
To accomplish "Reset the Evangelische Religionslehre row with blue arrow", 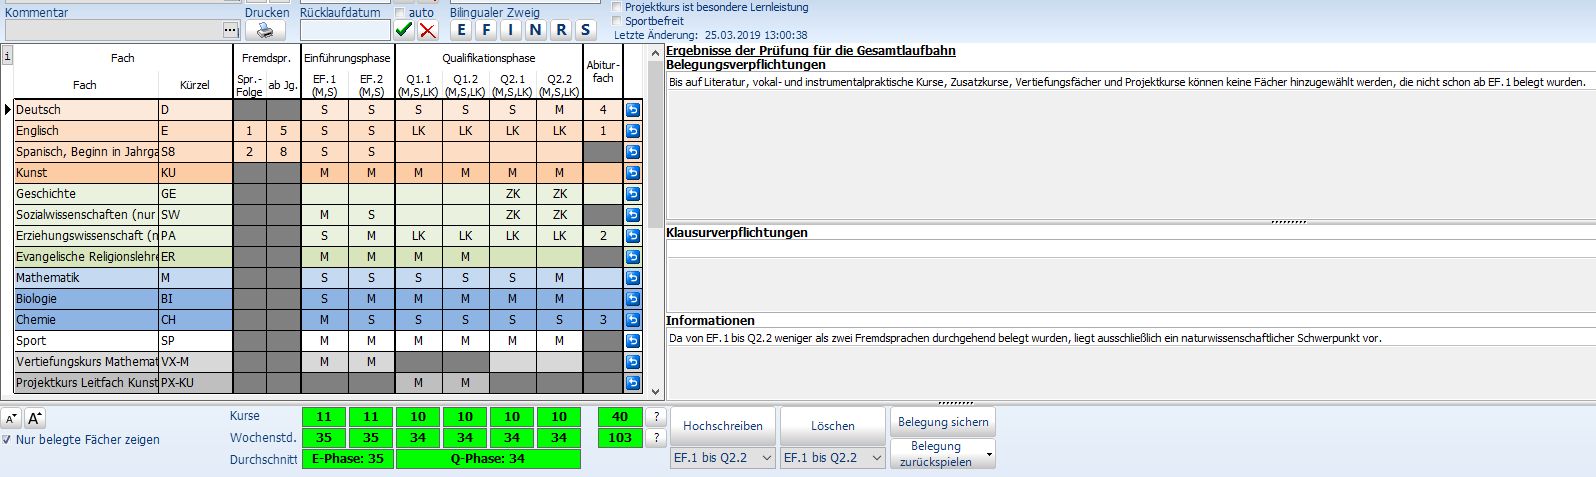I will click(633, 257).
